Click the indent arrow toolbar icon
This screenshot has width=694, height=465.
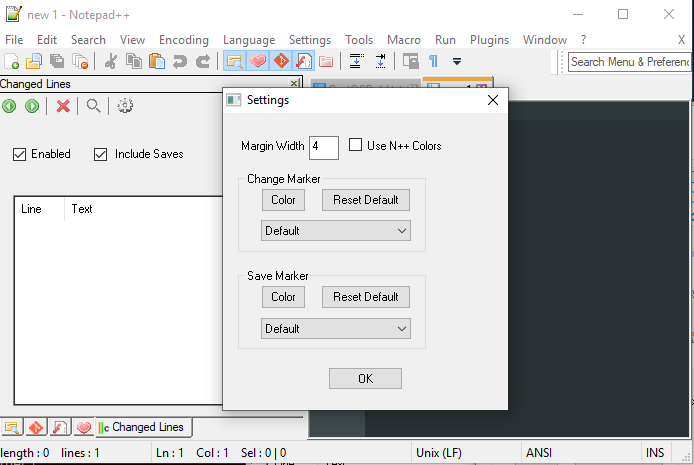[x=380, y=61]
